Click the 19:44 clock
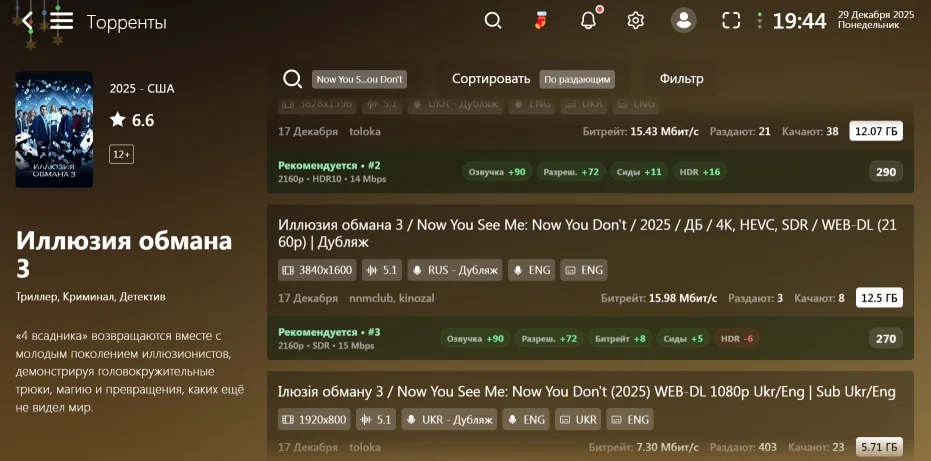Image resolution: width=931 pixels, height=461 pixels. [x=799, y=21]
